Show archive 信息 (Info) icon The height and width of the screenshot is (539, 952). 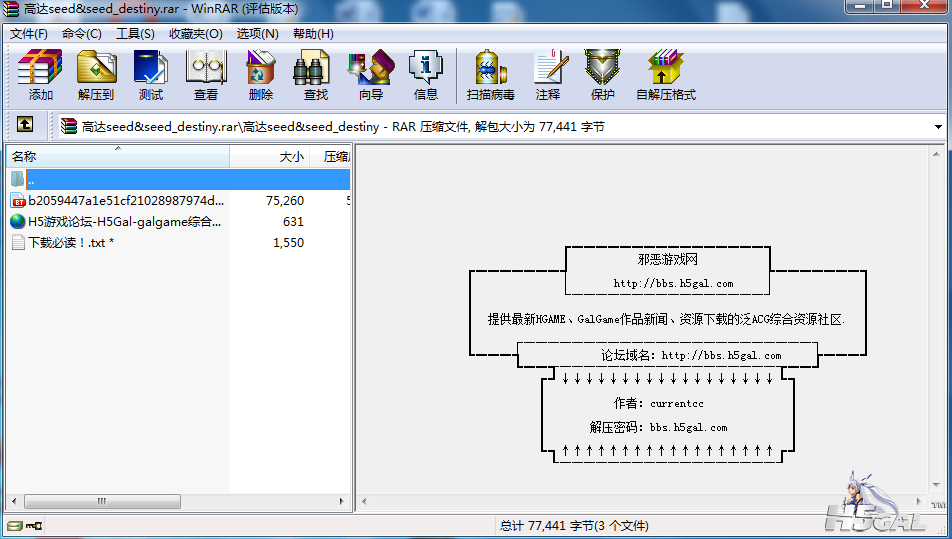tap(426, 75)
